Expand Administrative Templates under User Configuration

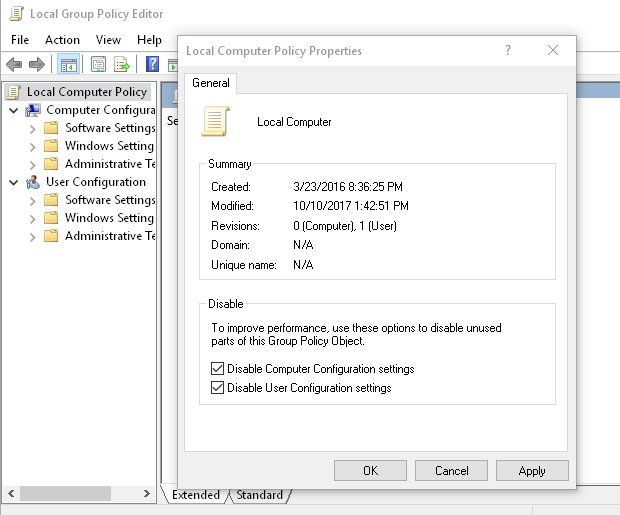[x=32, y=237]
